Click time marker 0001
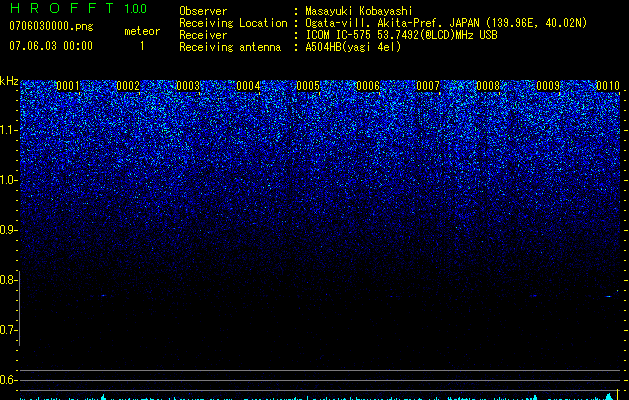Screen dimensions: 629x400 [x=68, y=86]
